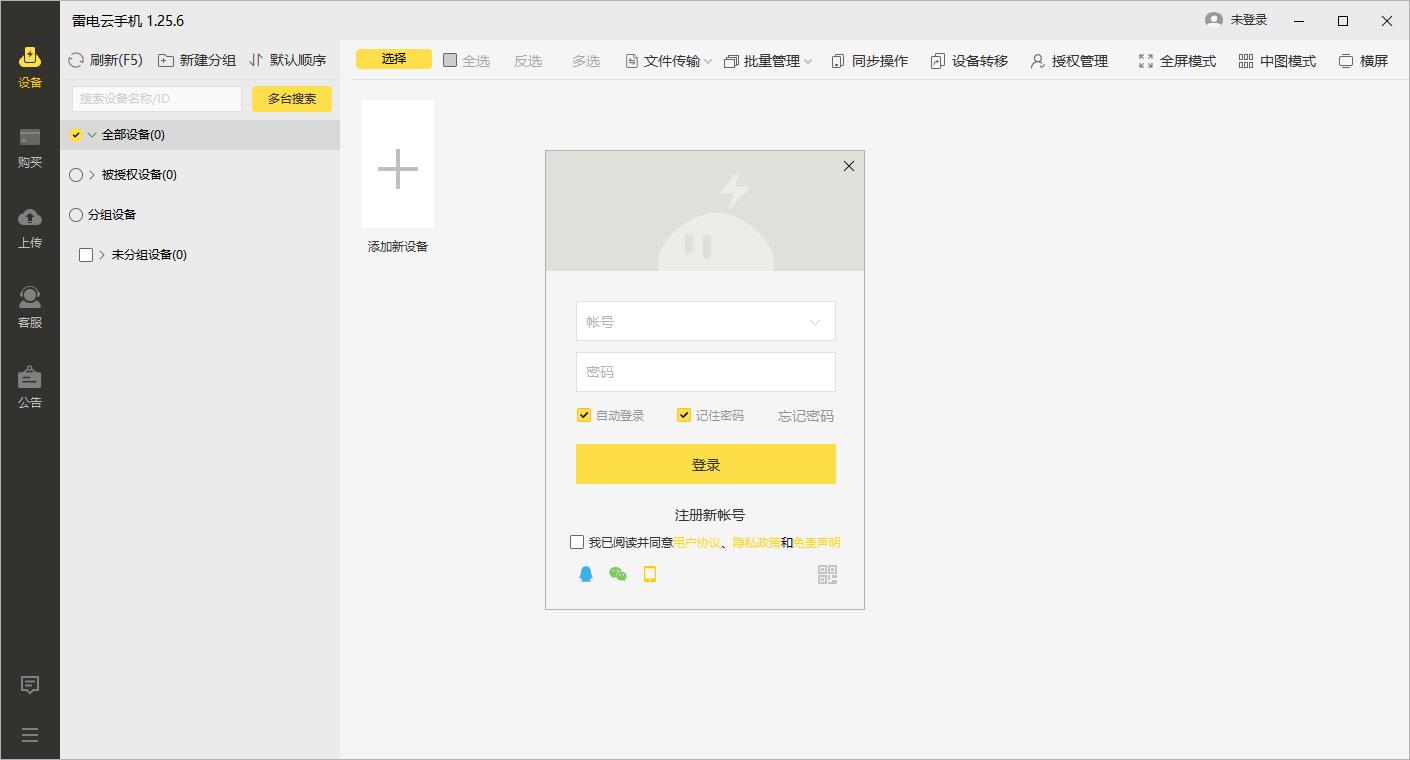Switch to 全屏模式 fullscreen mode
Viewport: 1410px width, 760px height.
point(1177,61)
